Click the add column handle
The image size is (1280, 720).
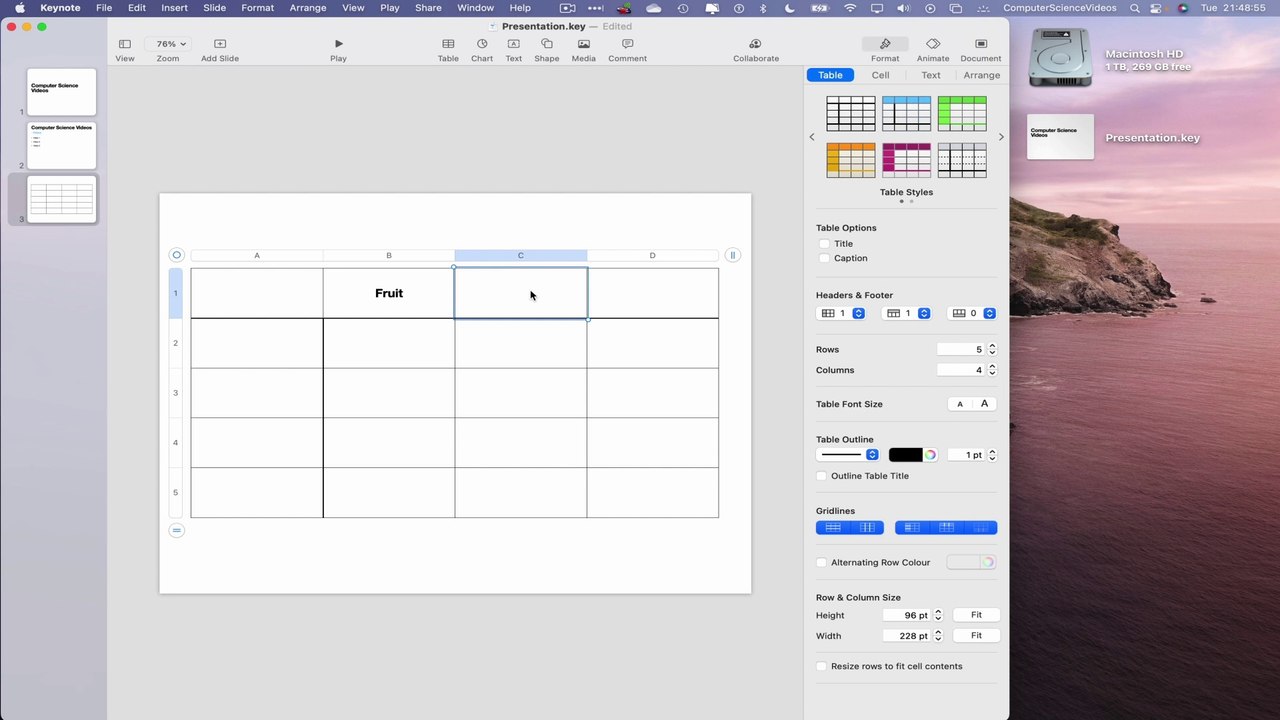point(732,255)
